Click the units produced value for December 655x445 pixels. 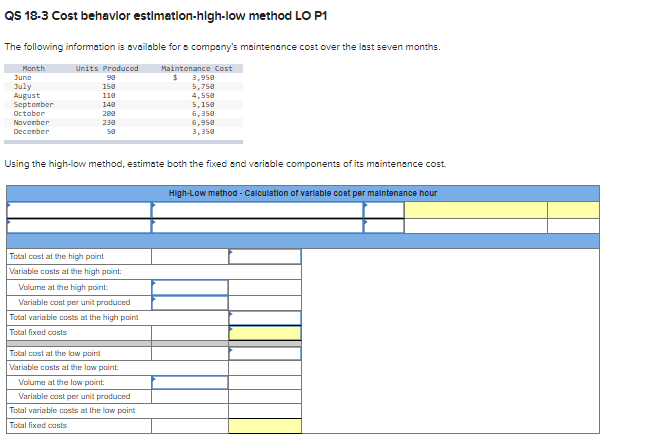(x=111, y=132)
